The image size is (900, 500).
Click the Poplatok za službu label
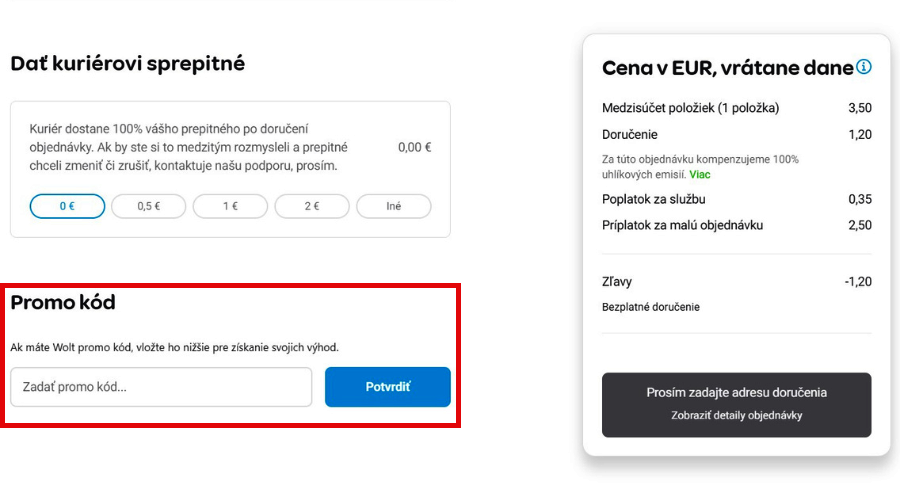tap(654, 199)
